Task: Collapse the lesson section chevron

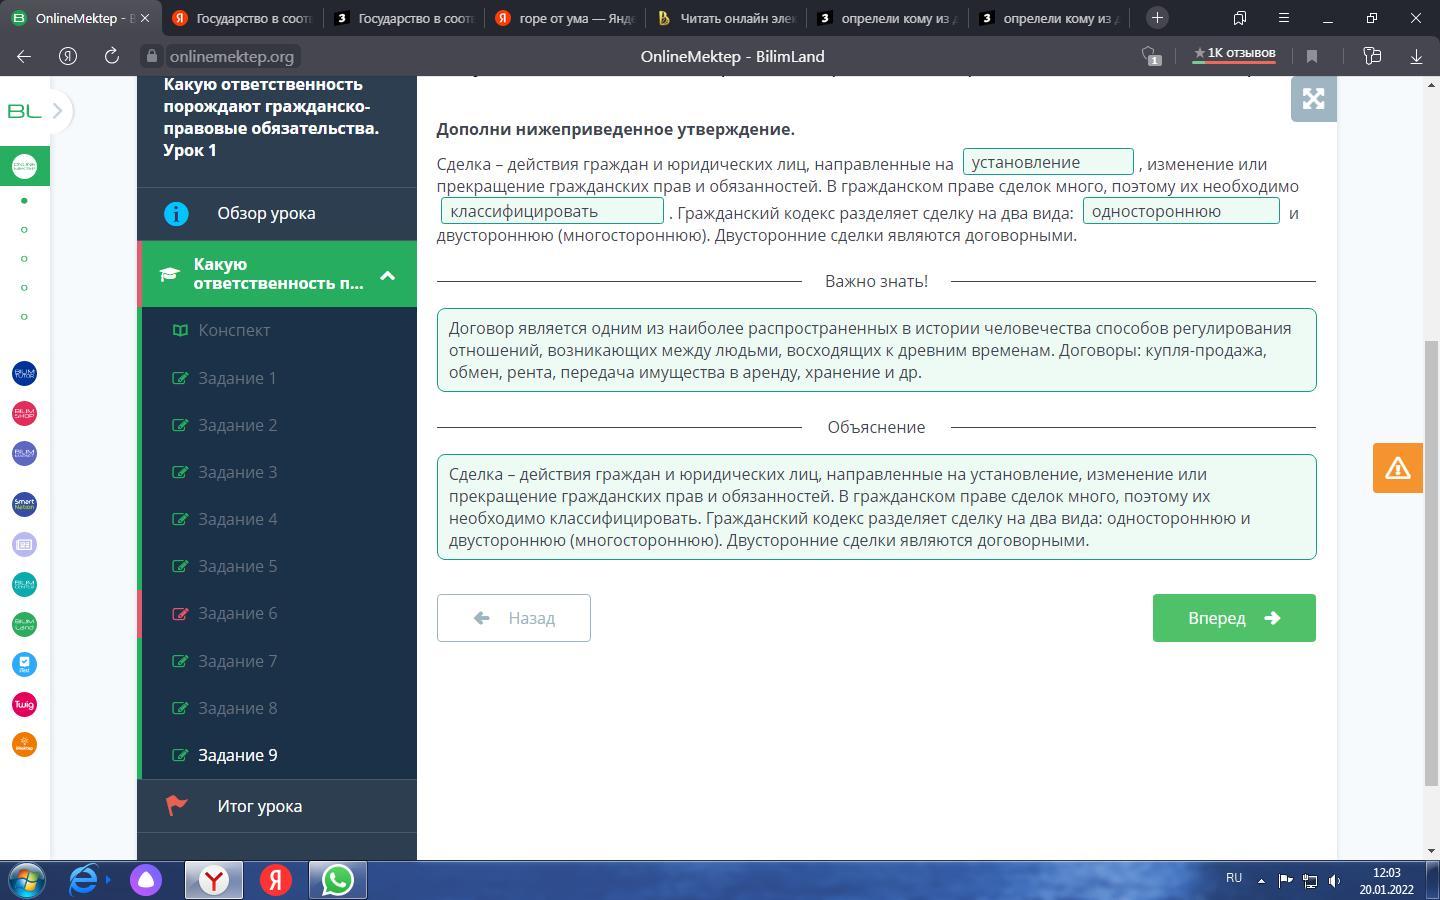Action: coord(387,275)
